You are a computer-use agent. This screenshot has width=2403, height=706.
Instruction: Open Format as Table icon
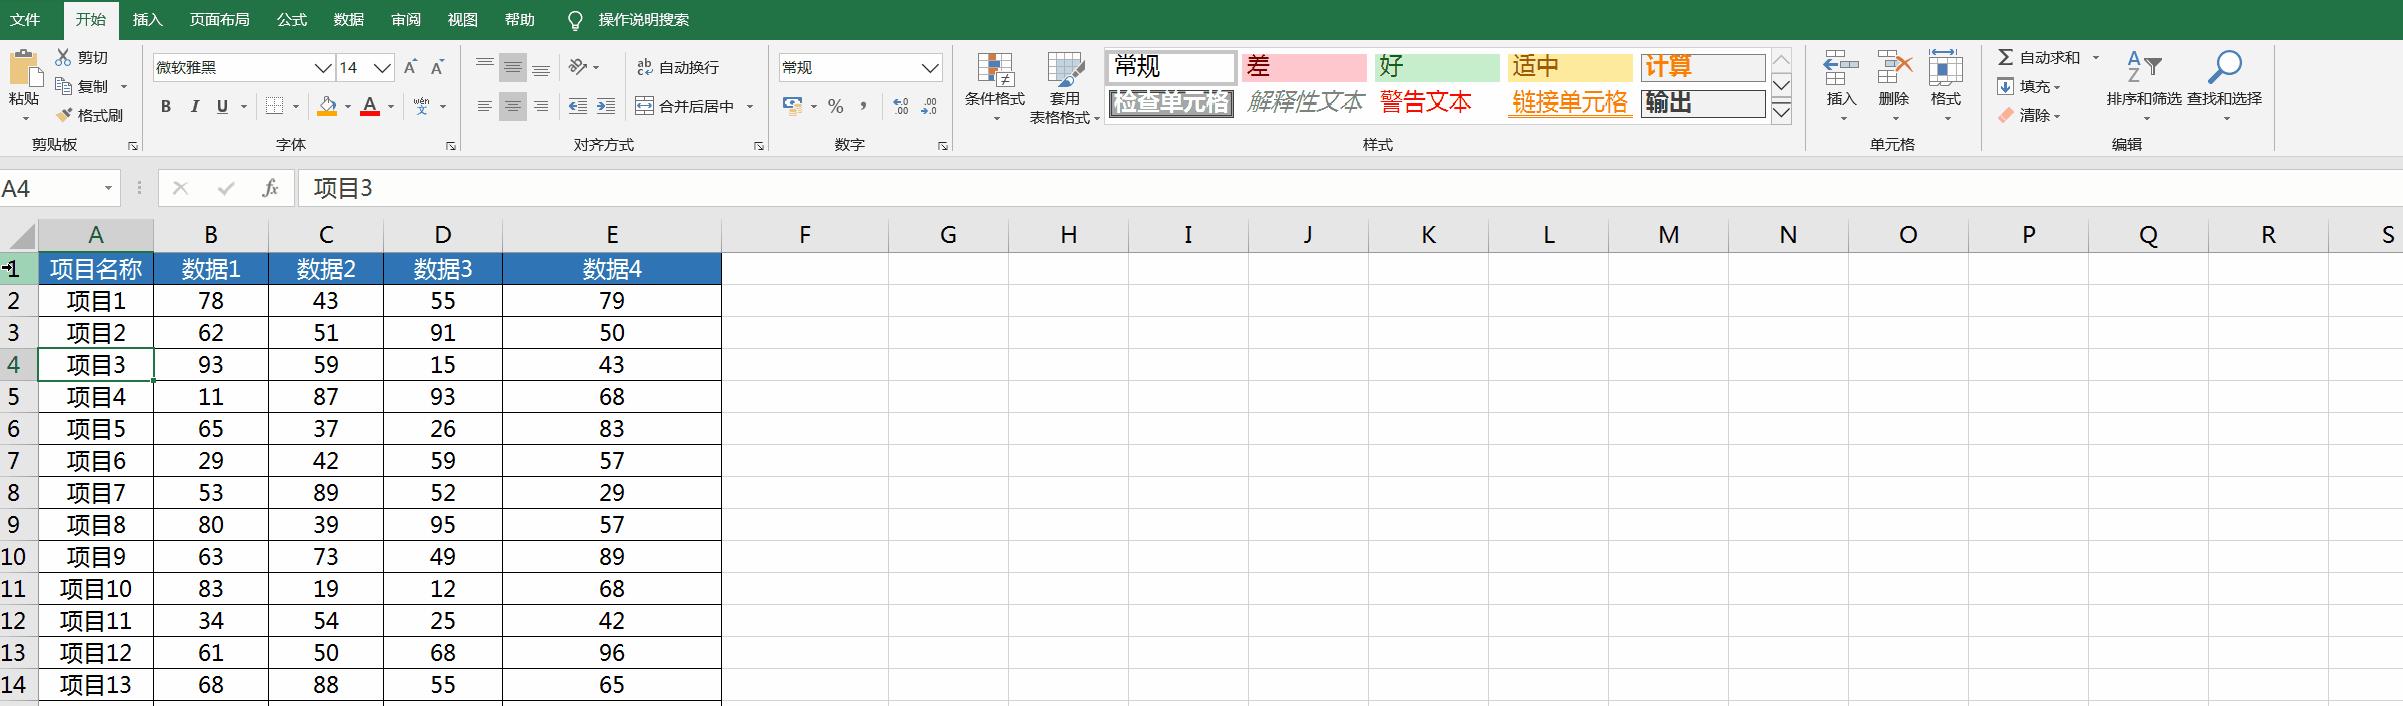point(1065,70)
